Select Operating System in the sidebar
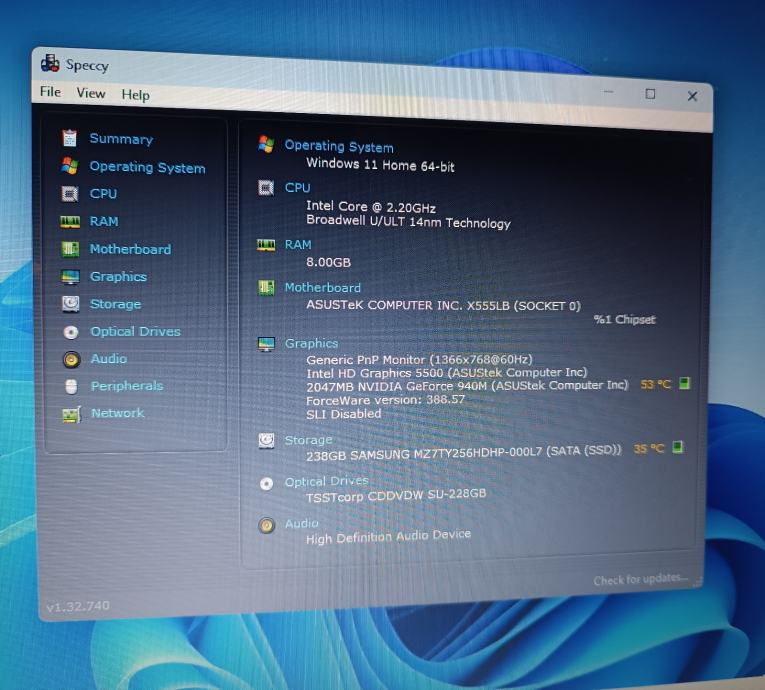 pyautogui.click(x=147, y=167)
